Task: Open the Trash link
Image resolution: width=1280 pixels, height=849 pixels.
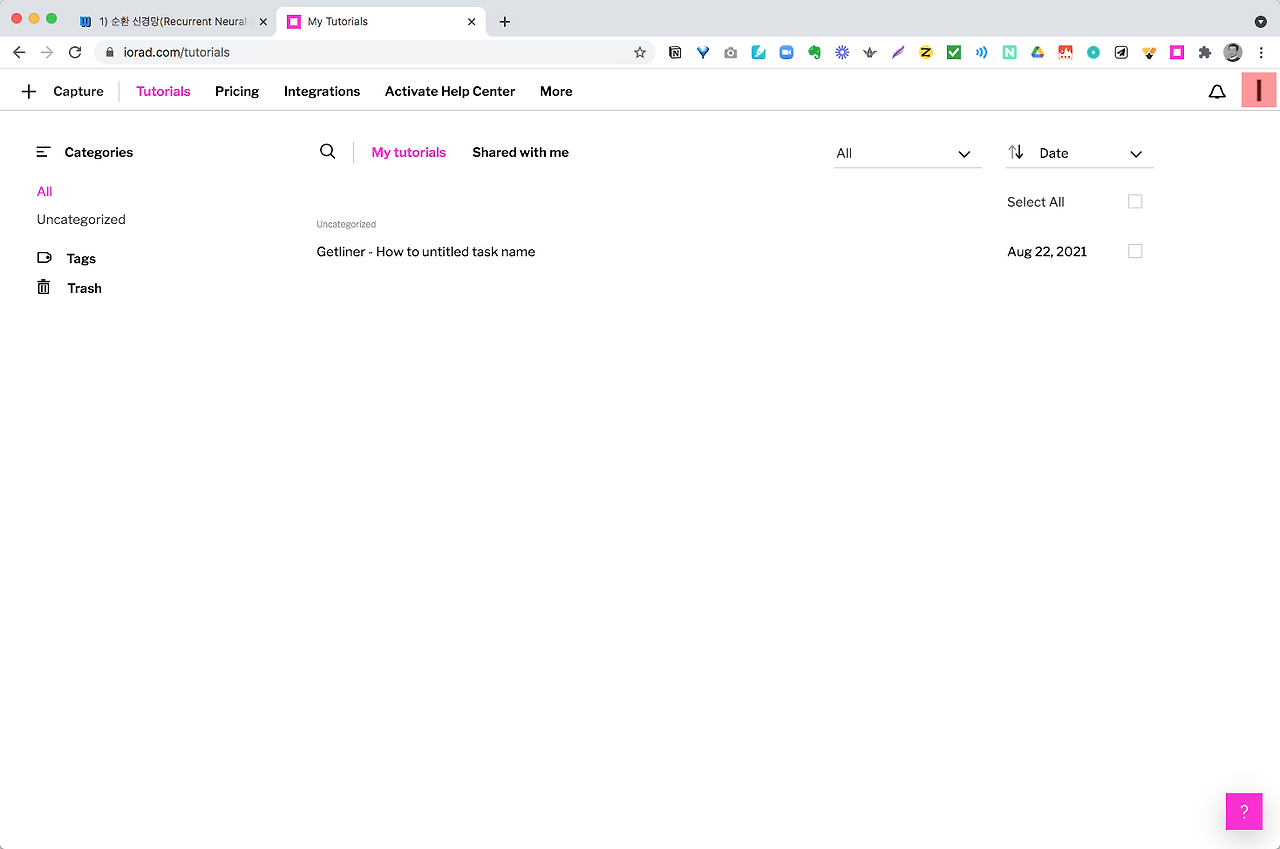Action: (x=85, y=288)
